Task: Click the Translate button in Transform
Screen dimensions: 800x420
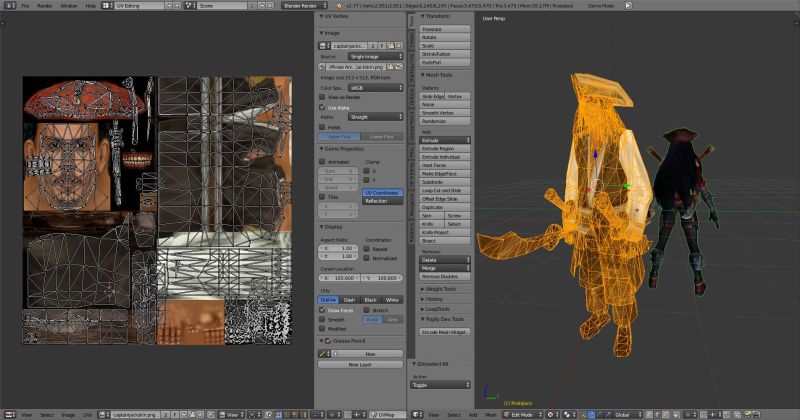Action: (x=444, y=29)
